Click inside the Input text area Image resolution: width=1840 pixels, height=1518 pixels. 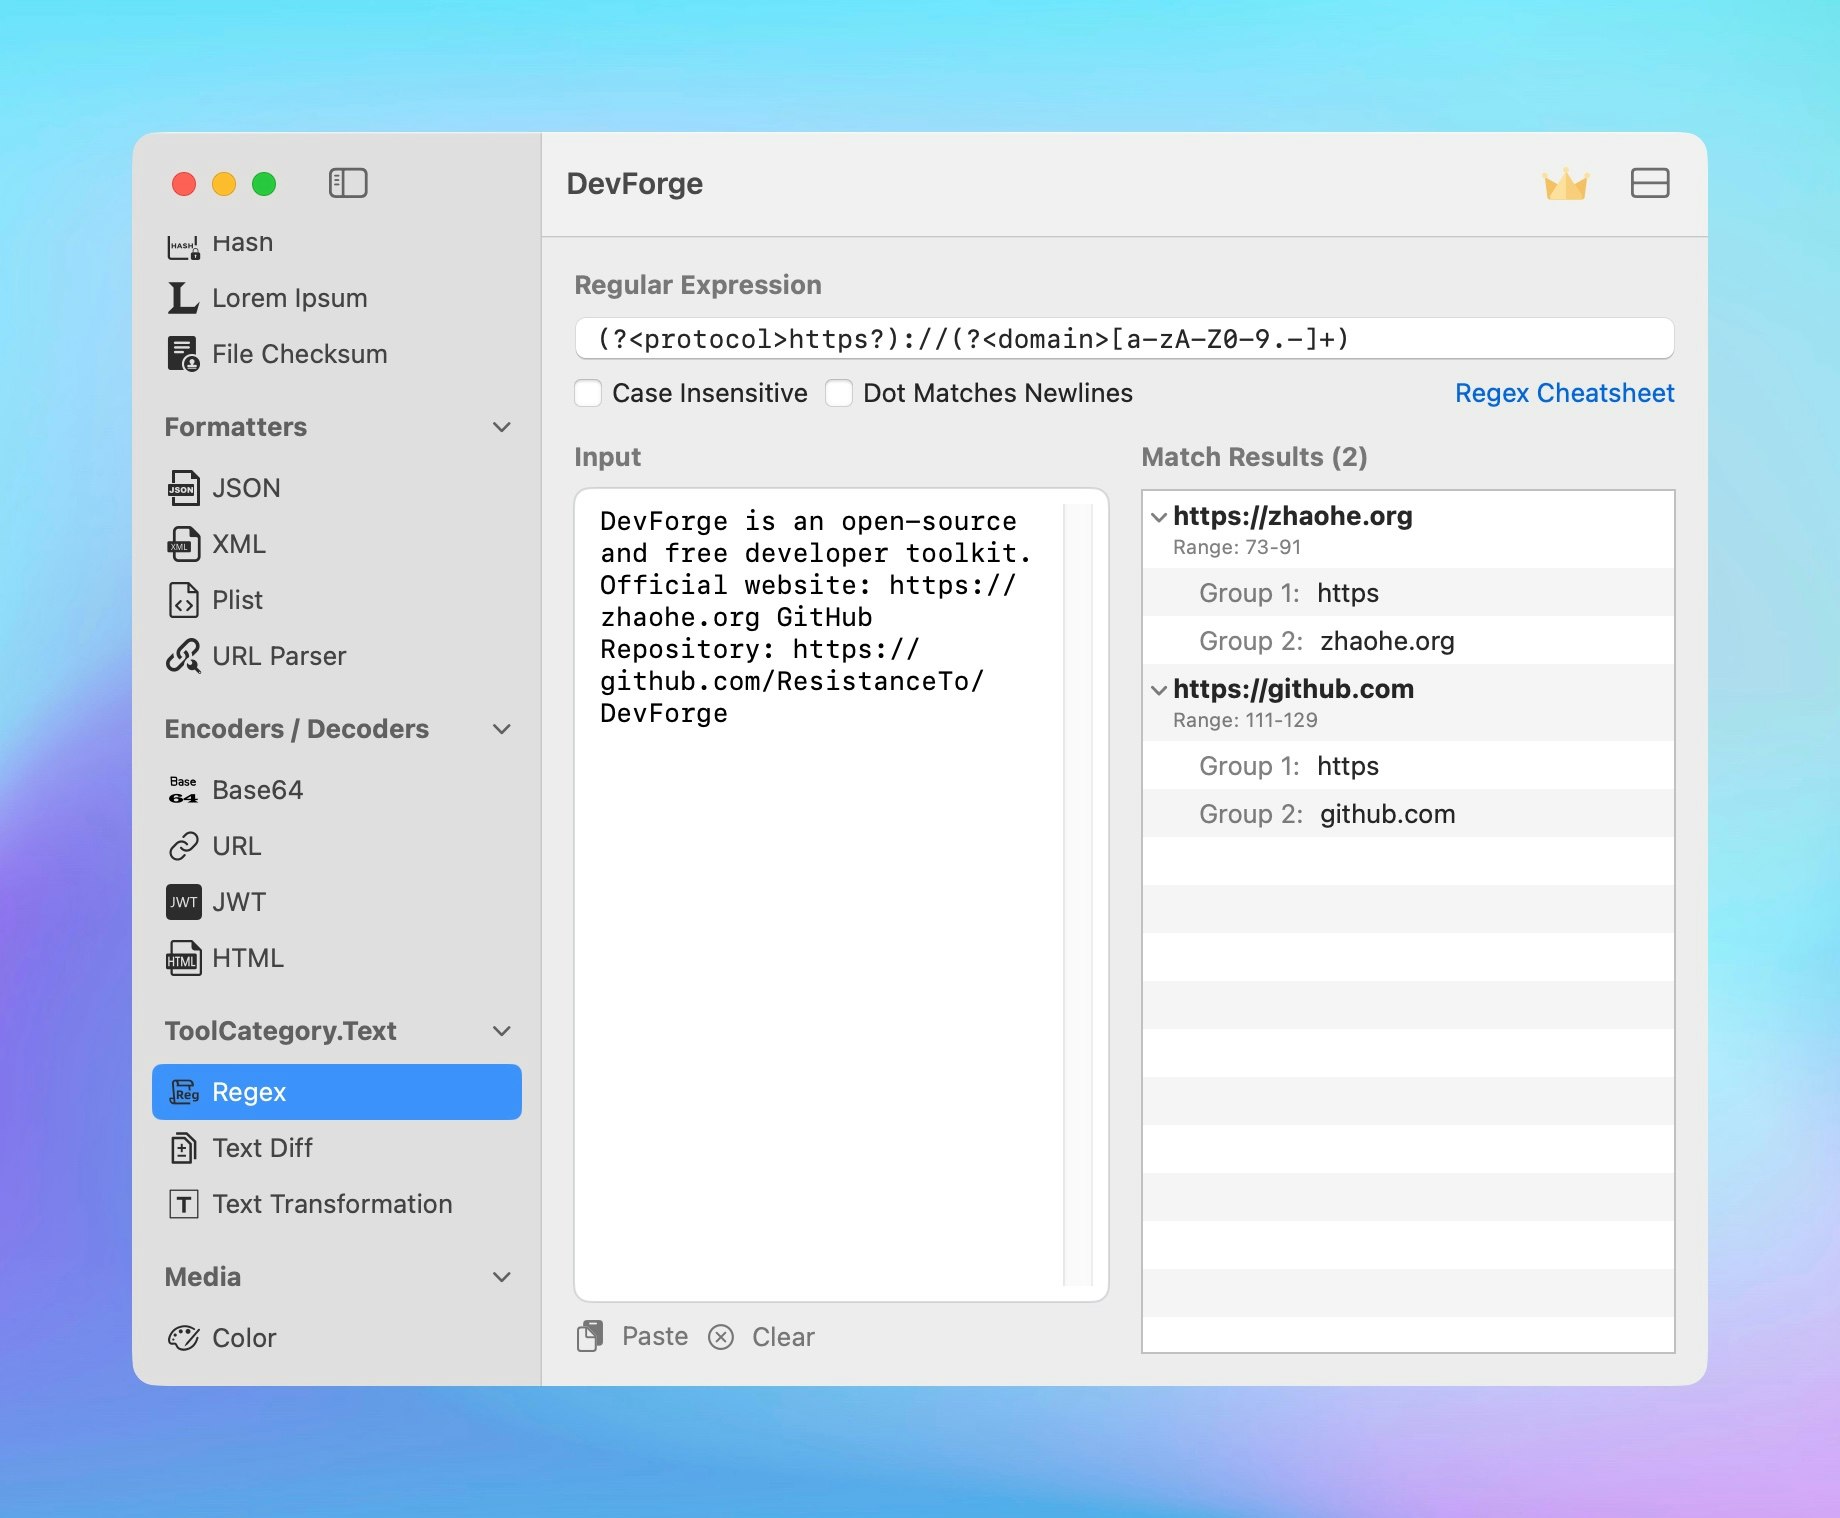tap(841, 895)
